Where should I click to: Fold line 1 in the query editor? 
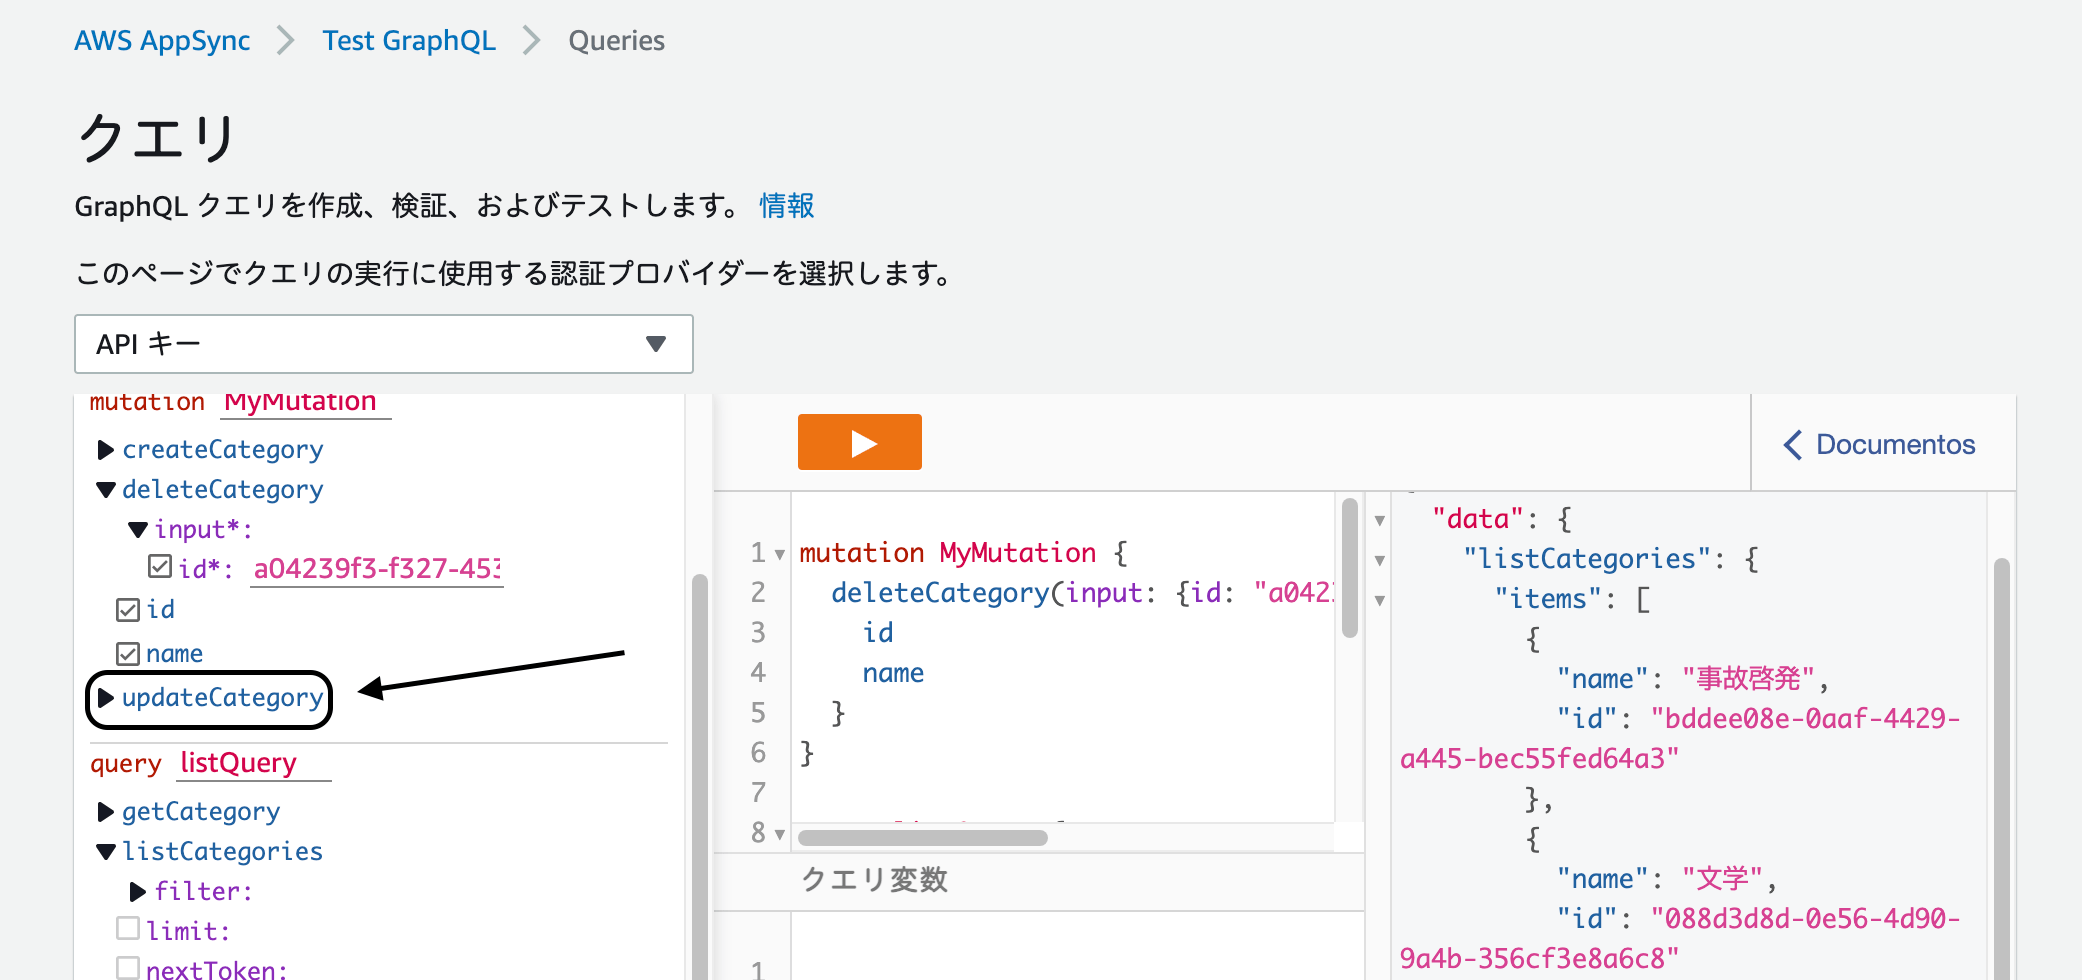tap(780, 554)
